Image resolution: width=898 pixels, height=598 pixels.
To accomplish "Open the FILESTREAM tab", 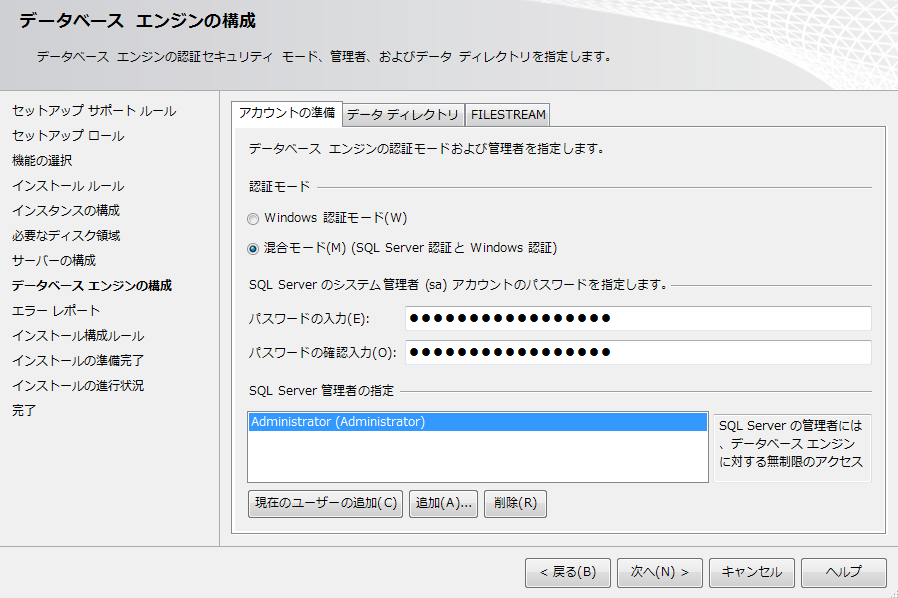I will (508, 115).
